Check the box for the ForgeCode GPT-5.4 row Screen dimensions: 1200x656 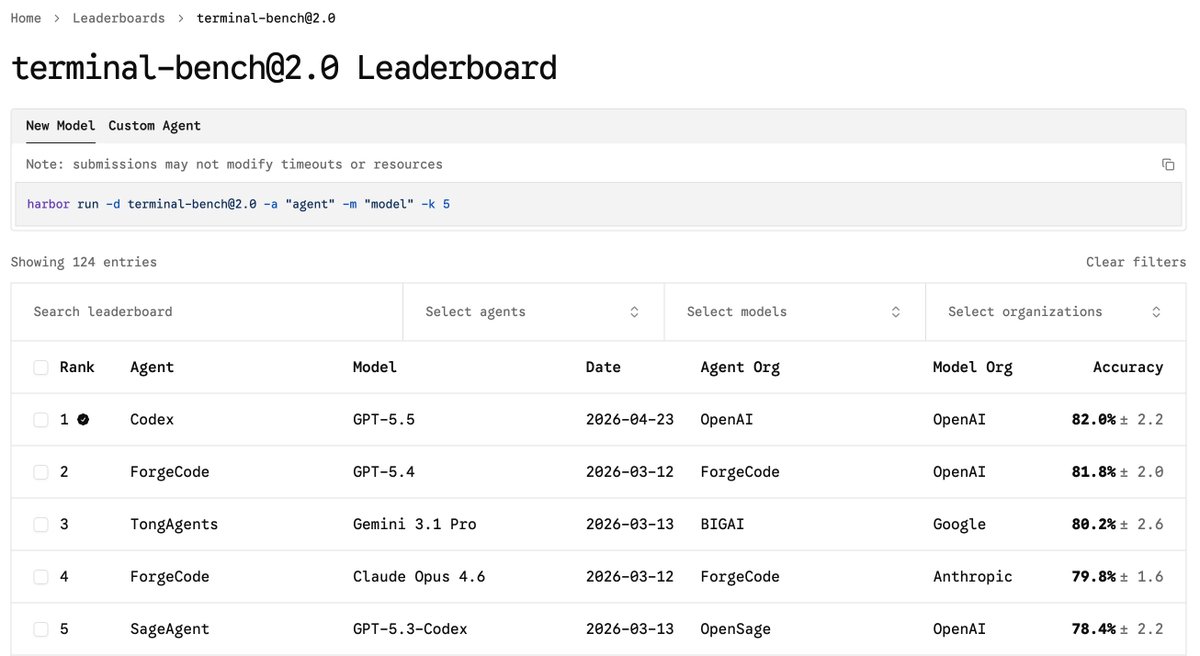click(x=41, y=472)
